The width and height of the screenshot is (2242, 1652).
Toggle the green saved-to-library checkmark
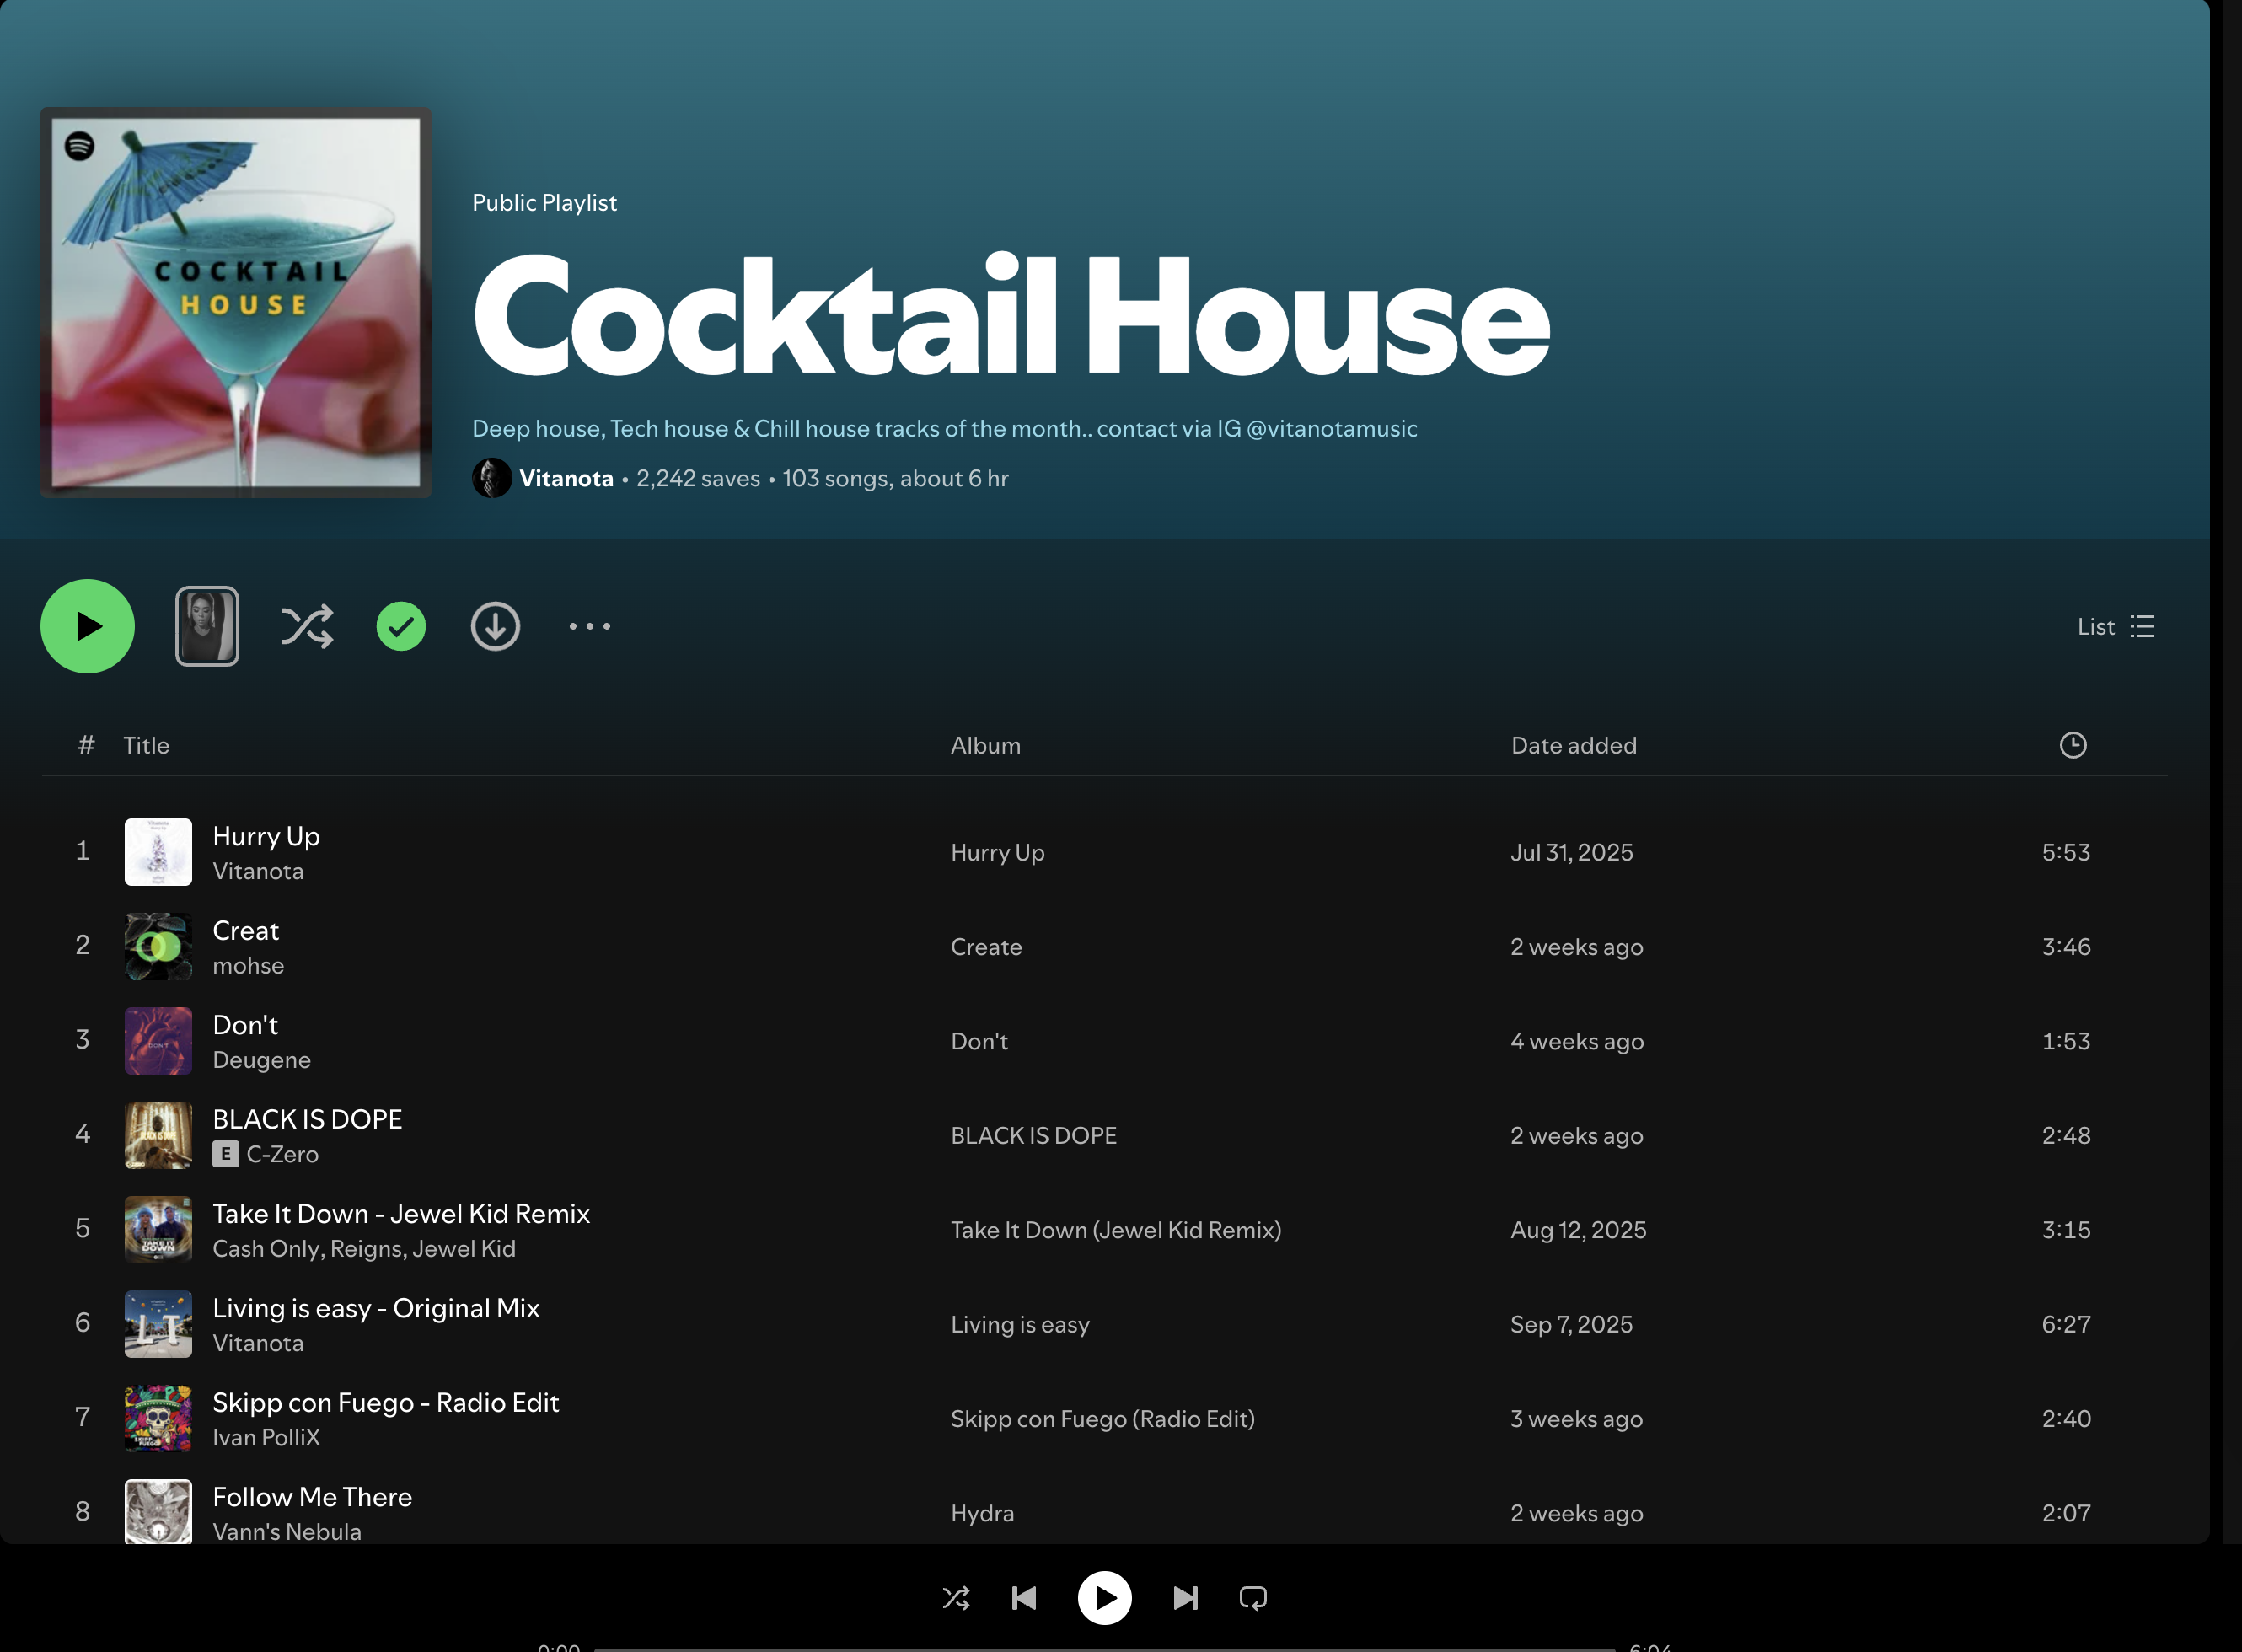tap(401, 627)
